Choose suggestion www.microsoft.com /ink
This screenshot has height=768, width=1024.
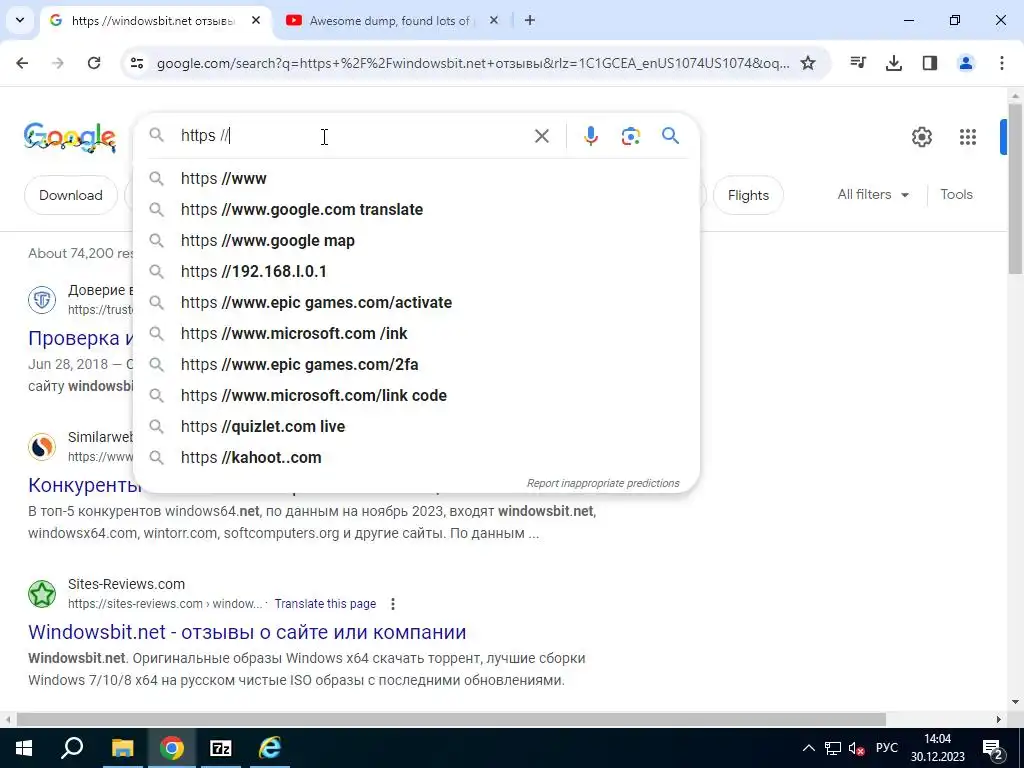click(x=416, y=334)
